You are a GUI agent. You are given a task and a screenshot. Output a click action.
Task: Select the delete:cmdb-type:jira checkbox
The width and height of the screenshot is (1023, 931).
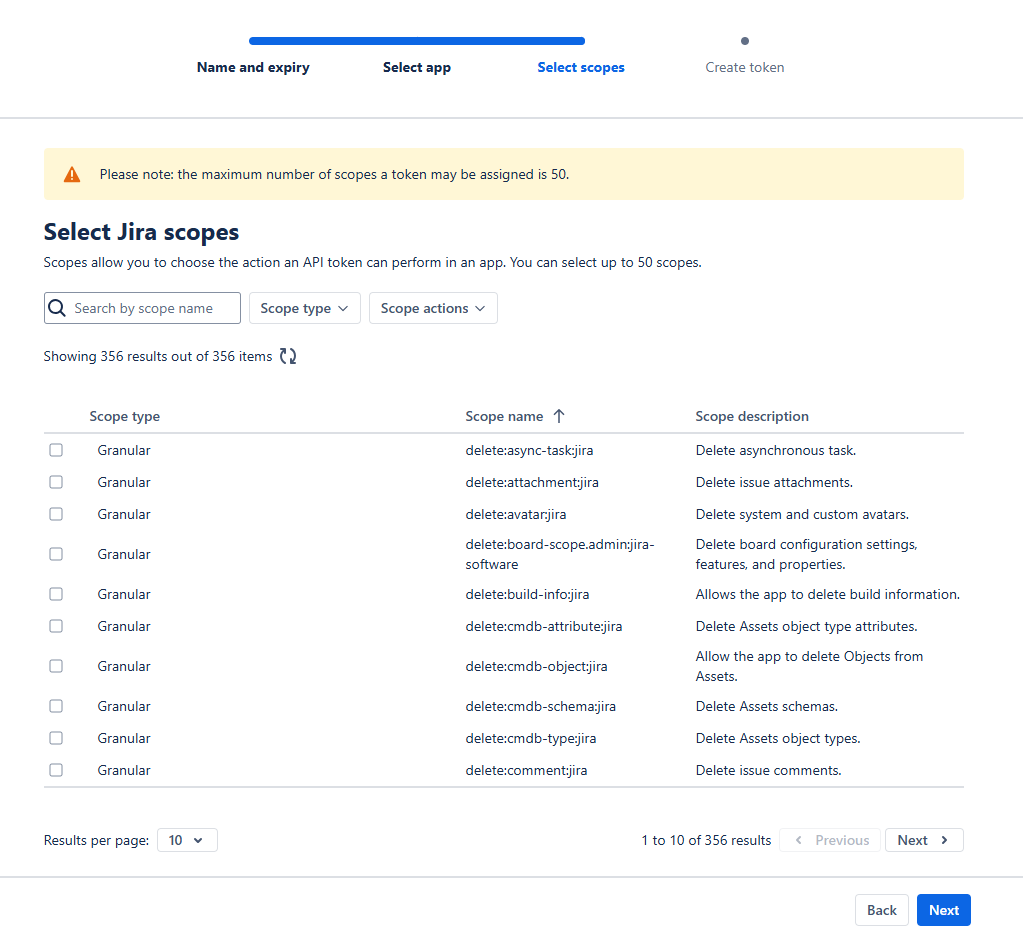coord(56,739)
